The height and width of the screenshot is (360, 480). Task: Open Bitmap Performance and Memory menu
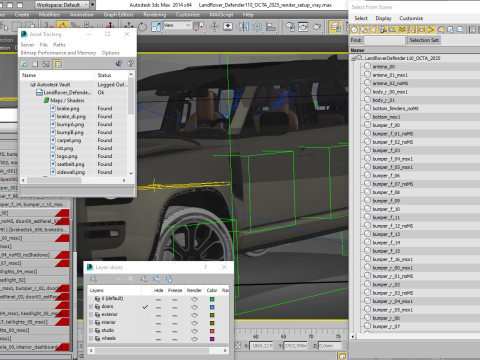click(58, 53)
